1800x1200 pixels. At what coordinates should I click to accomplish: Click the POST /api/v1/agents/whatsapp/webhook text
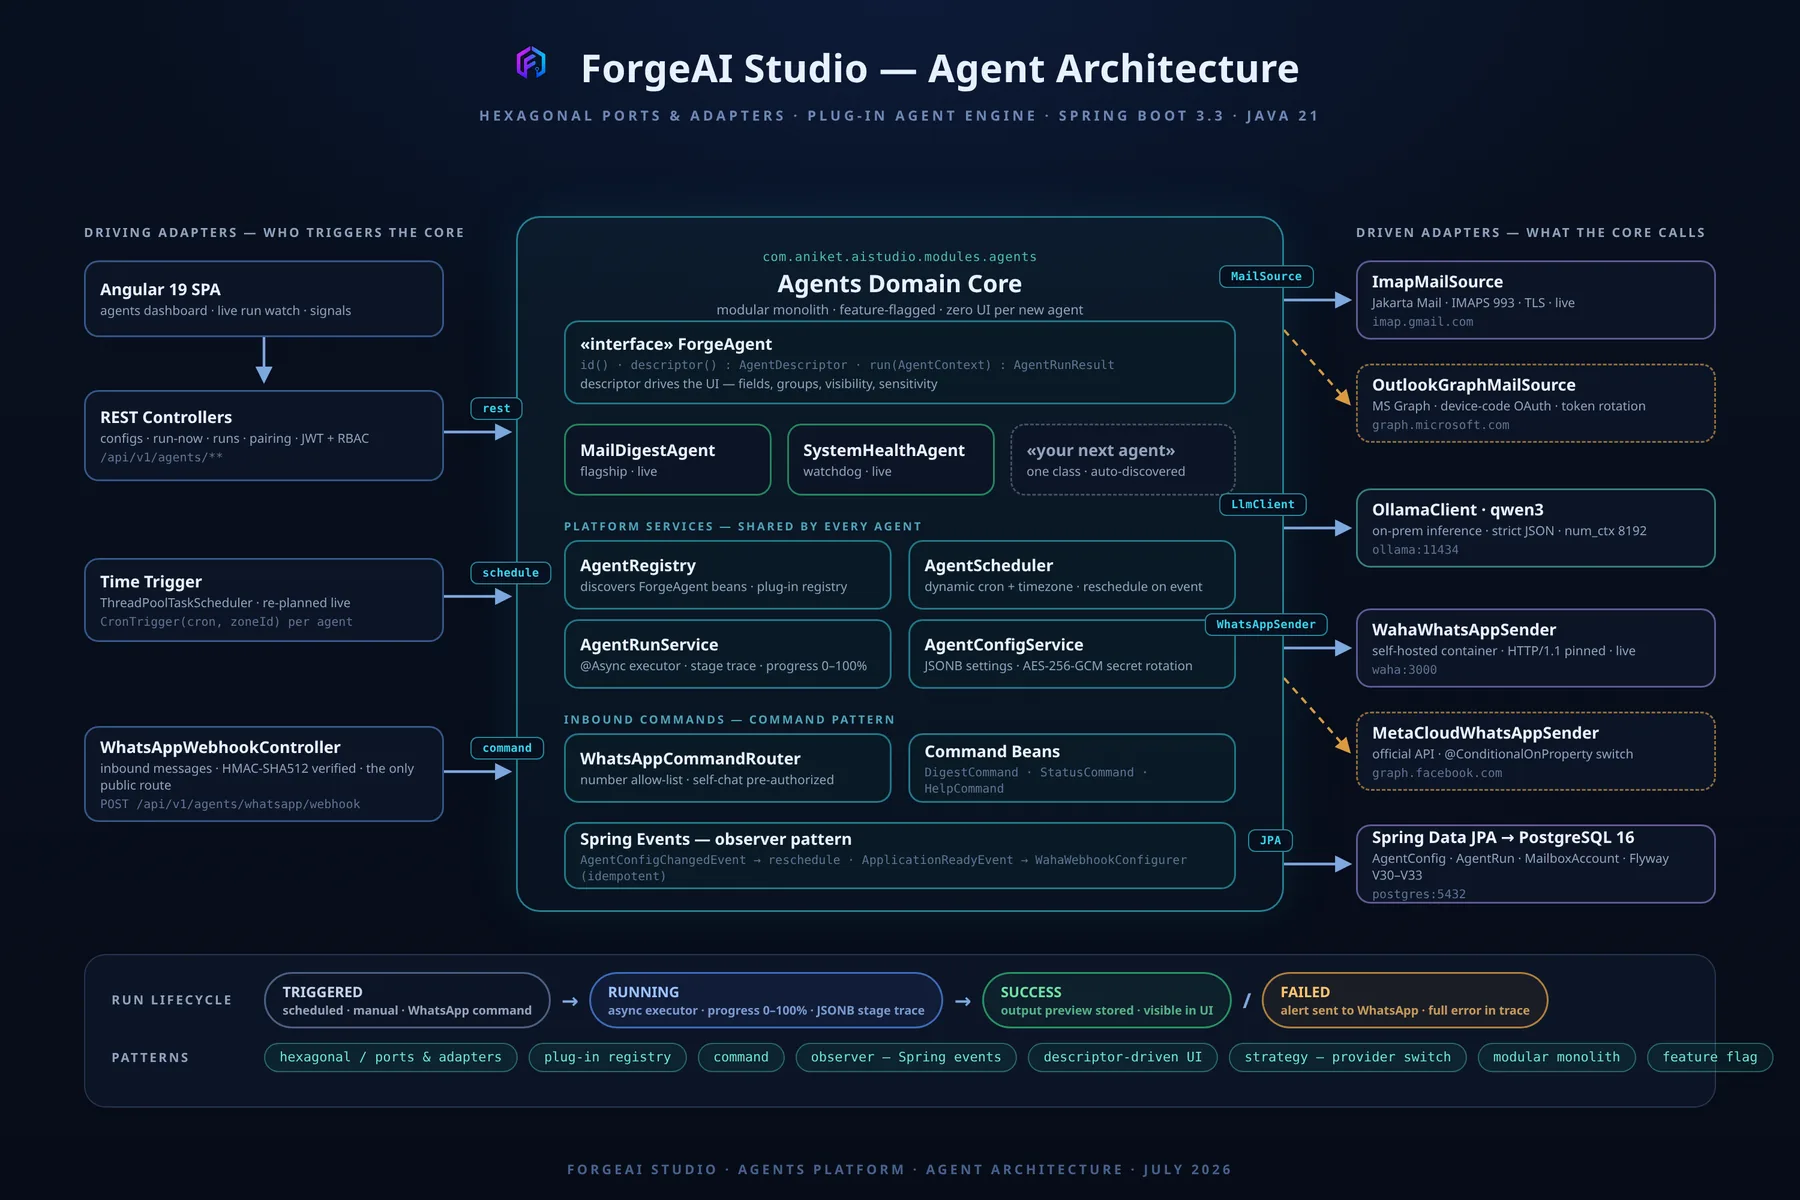click(x=230, y=804)
